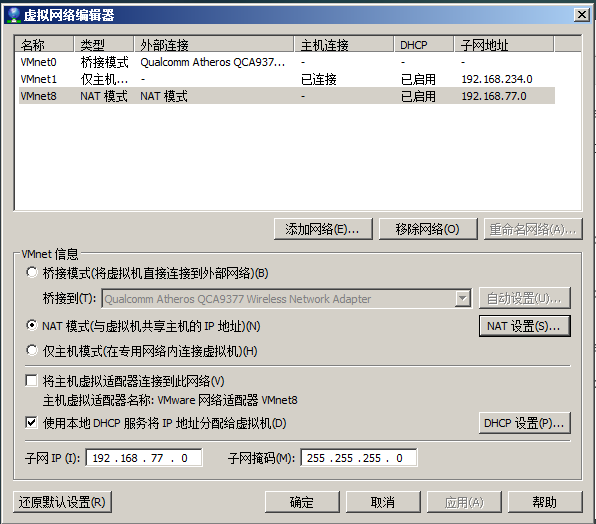Screen dimensions: 596x524
Task: Open NAT 设置 dialog
Action: [x=525, y=326]
